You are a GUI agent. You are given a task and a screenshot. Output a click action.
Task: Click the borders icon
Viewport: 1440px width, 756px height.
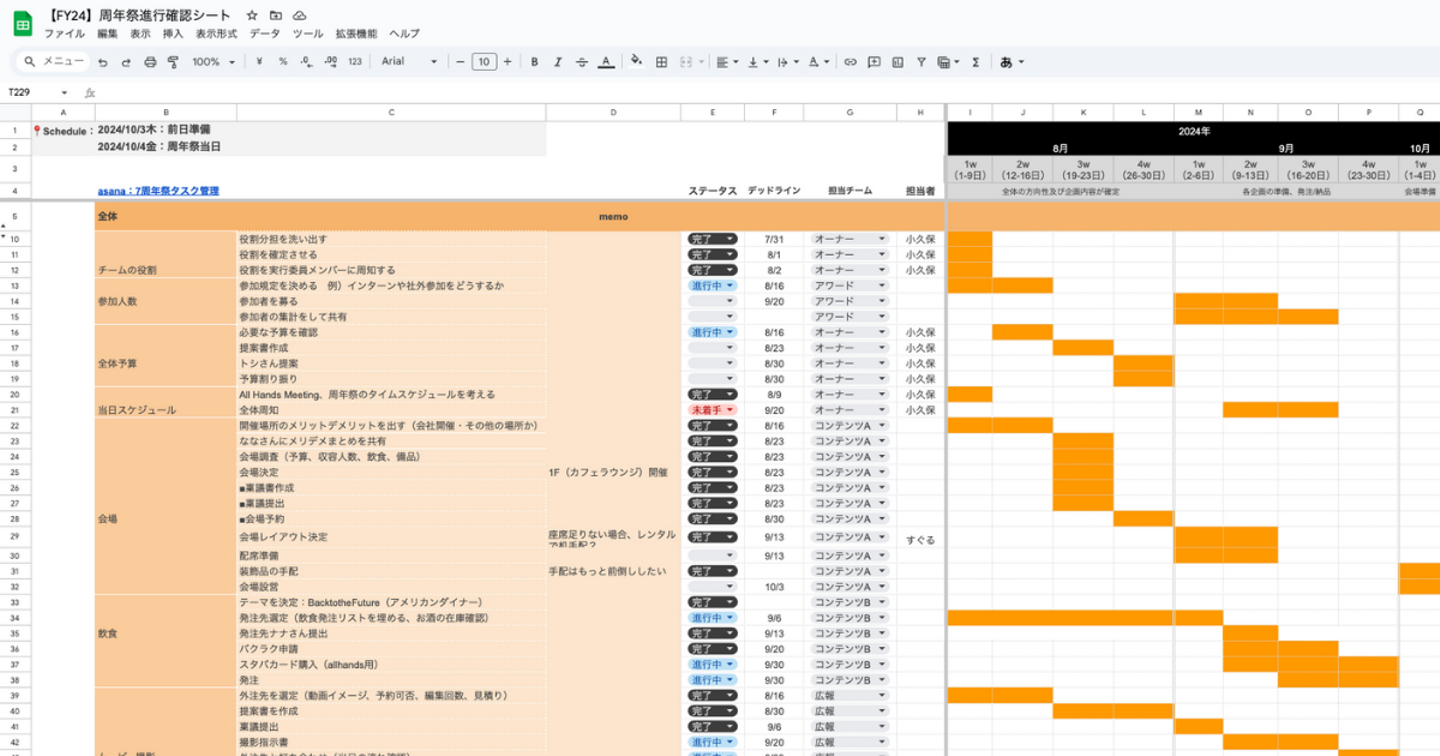(x=661, y=62)
